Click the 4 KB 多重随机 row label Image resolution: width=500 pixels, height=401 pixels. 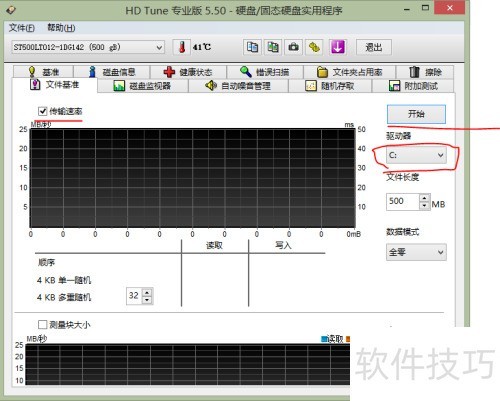(x=64, y=297)
